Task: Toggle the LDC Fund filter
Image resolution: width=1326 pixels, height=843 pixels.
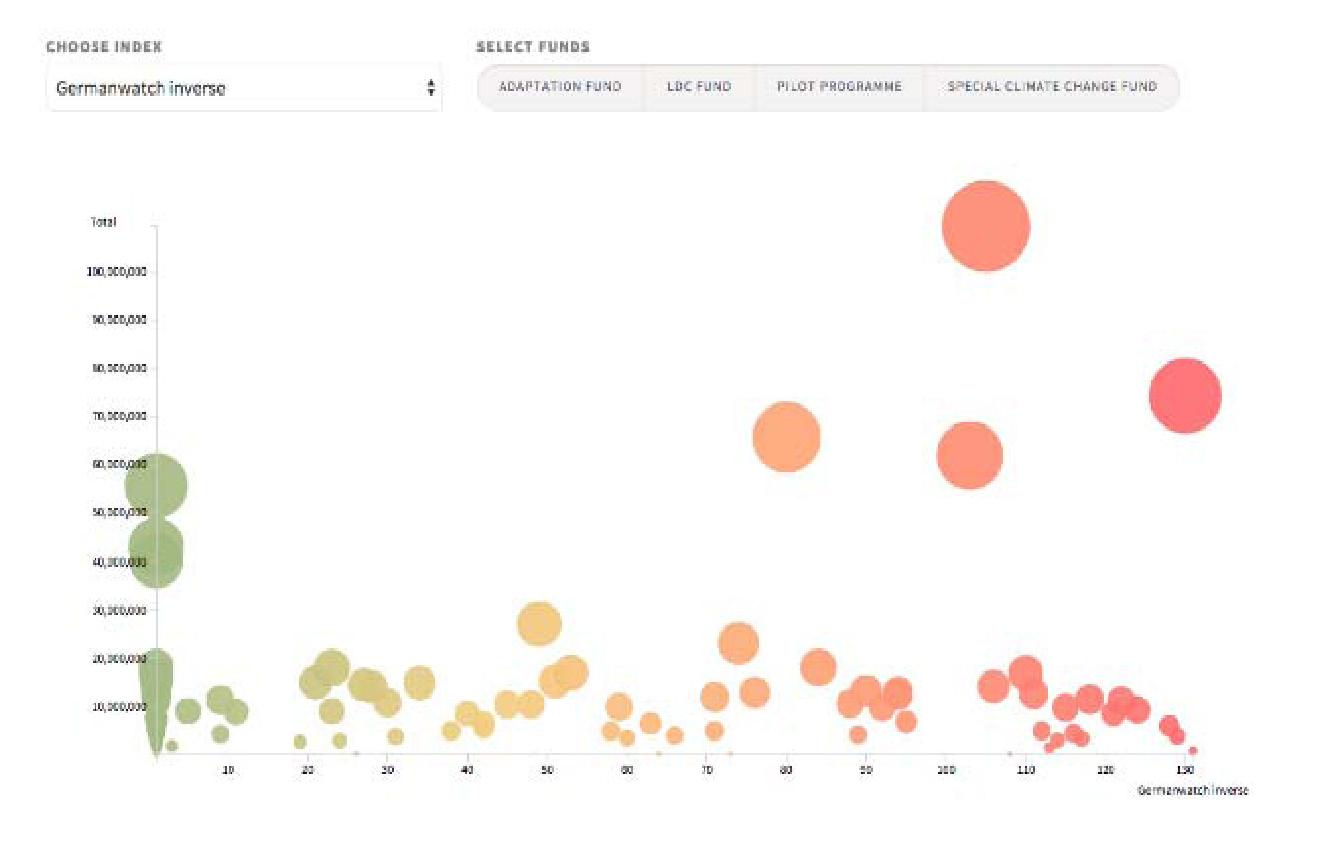Action: (699, 87)
